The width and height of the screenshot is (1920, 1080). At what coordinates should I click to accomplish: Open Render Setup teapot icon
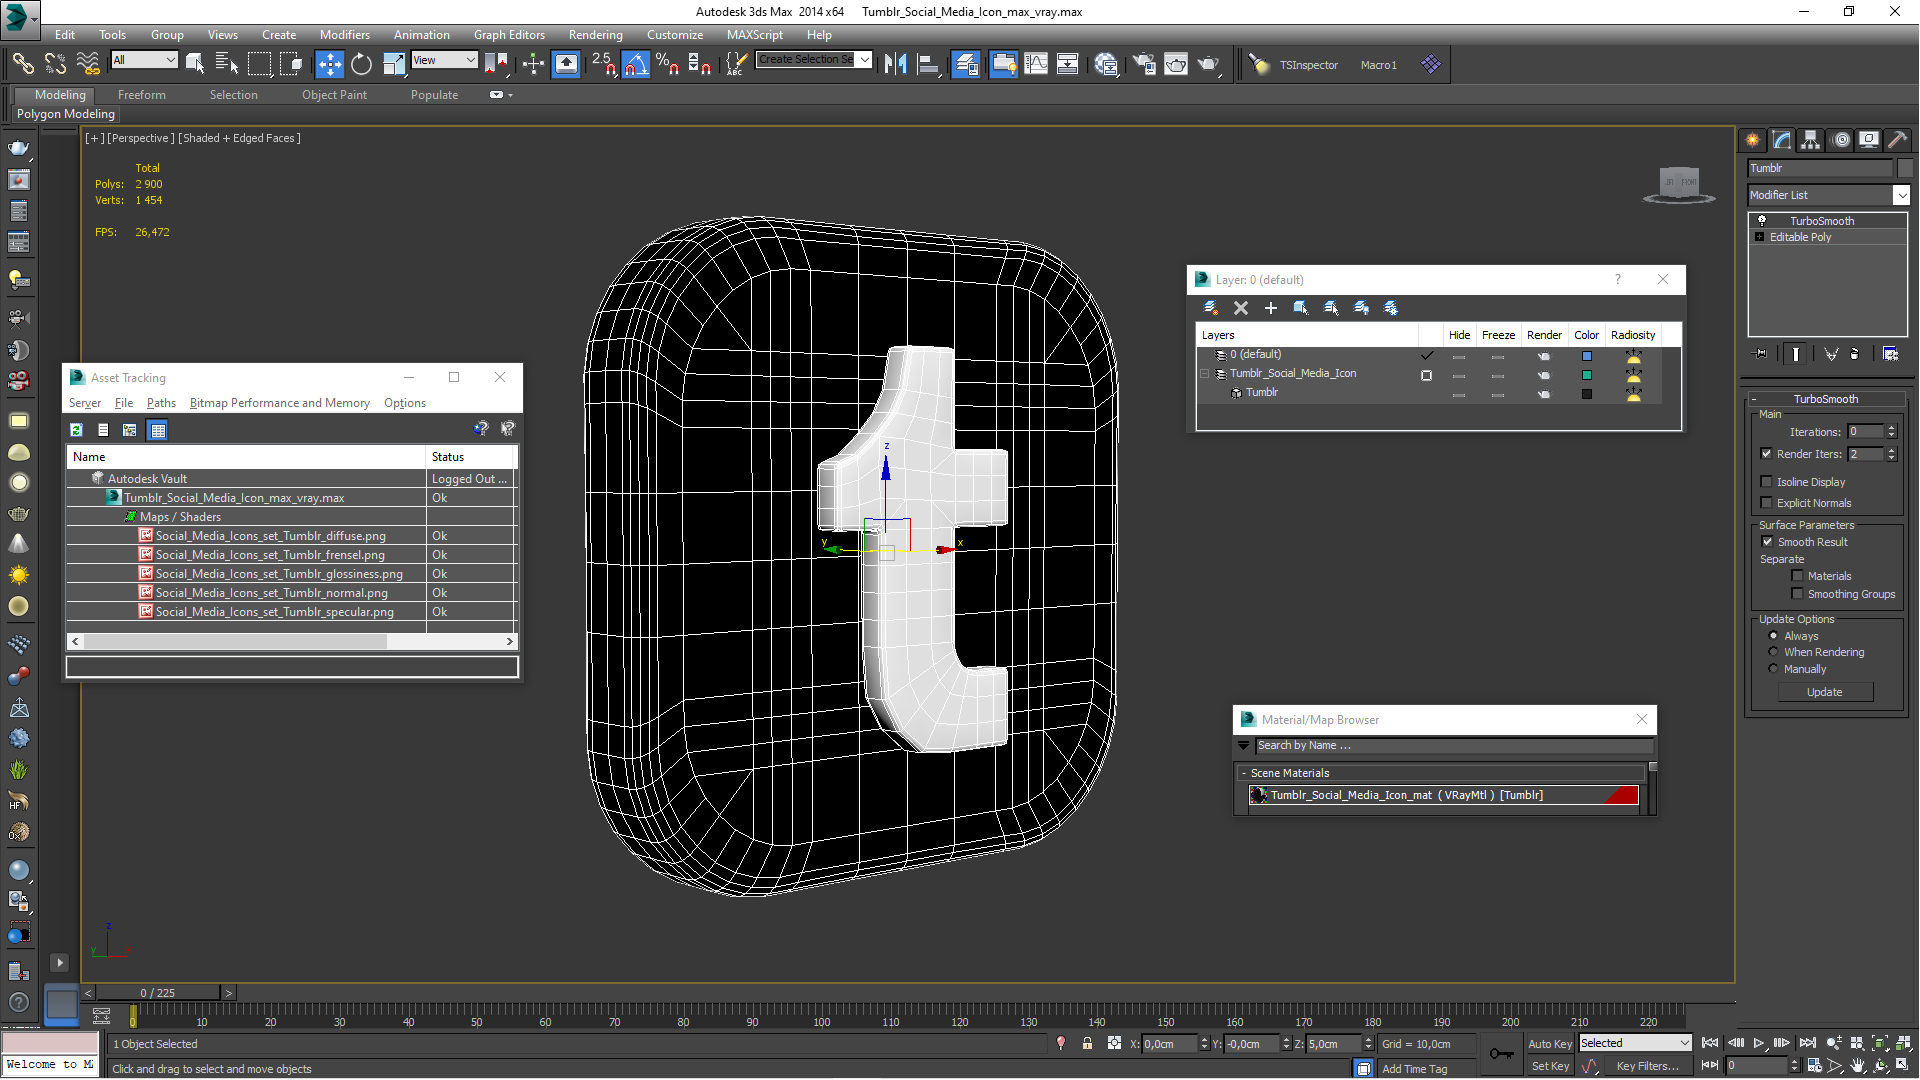1143,64
